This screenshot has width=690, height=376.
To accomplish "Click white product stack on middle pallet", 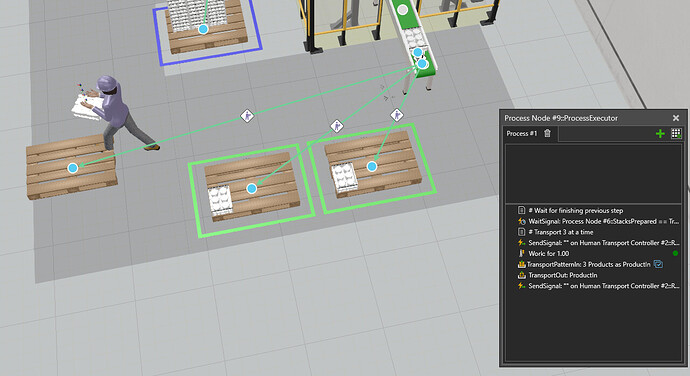I will [x=220, y=200].
